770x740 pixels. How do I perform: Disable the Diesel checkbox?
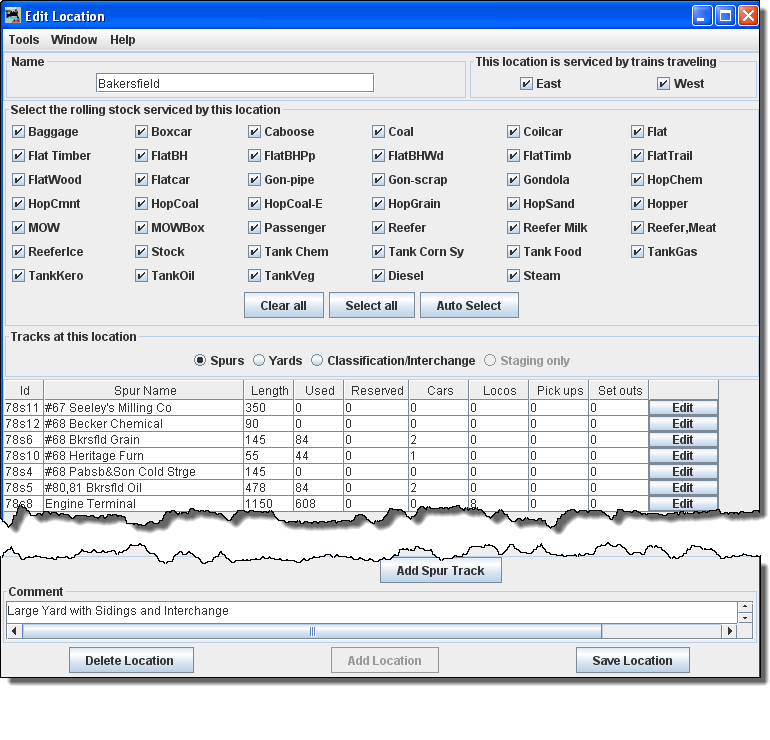point(378,276)
